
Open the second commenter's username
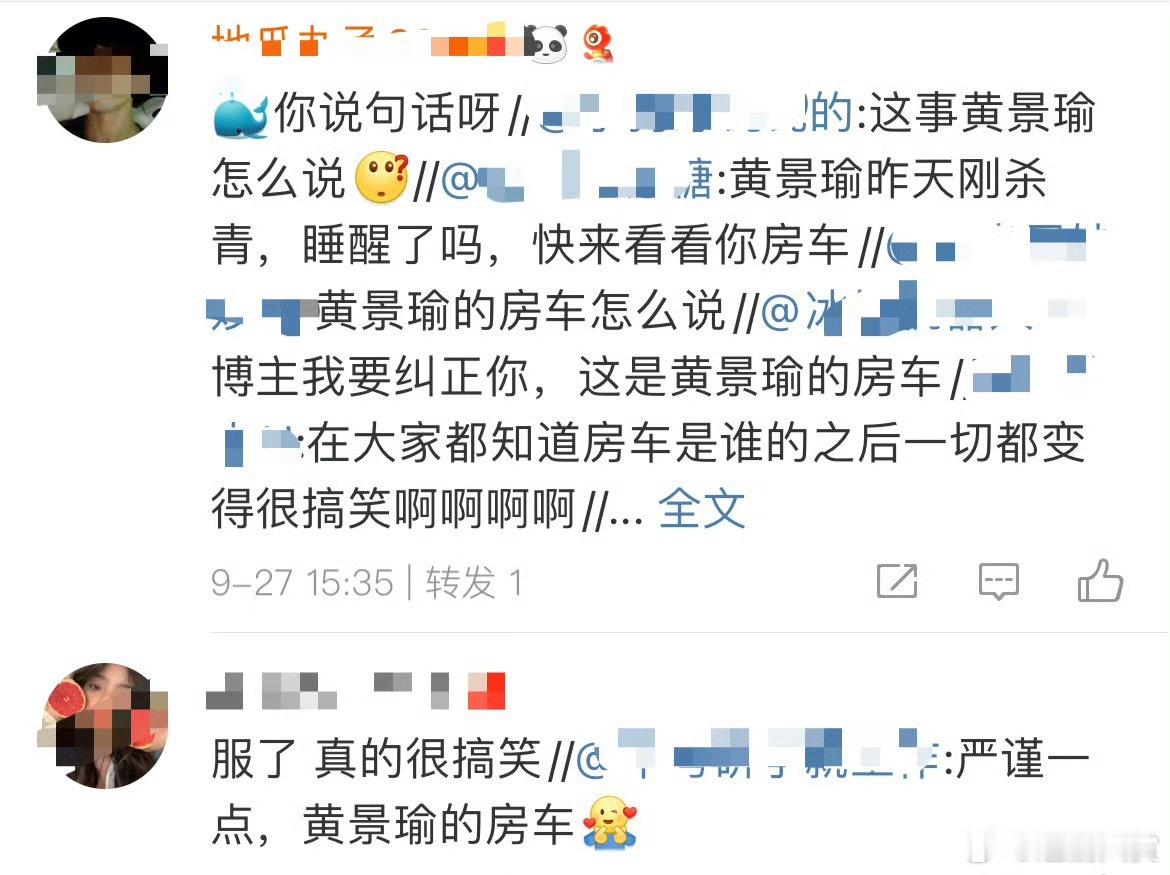coord(356,690)
